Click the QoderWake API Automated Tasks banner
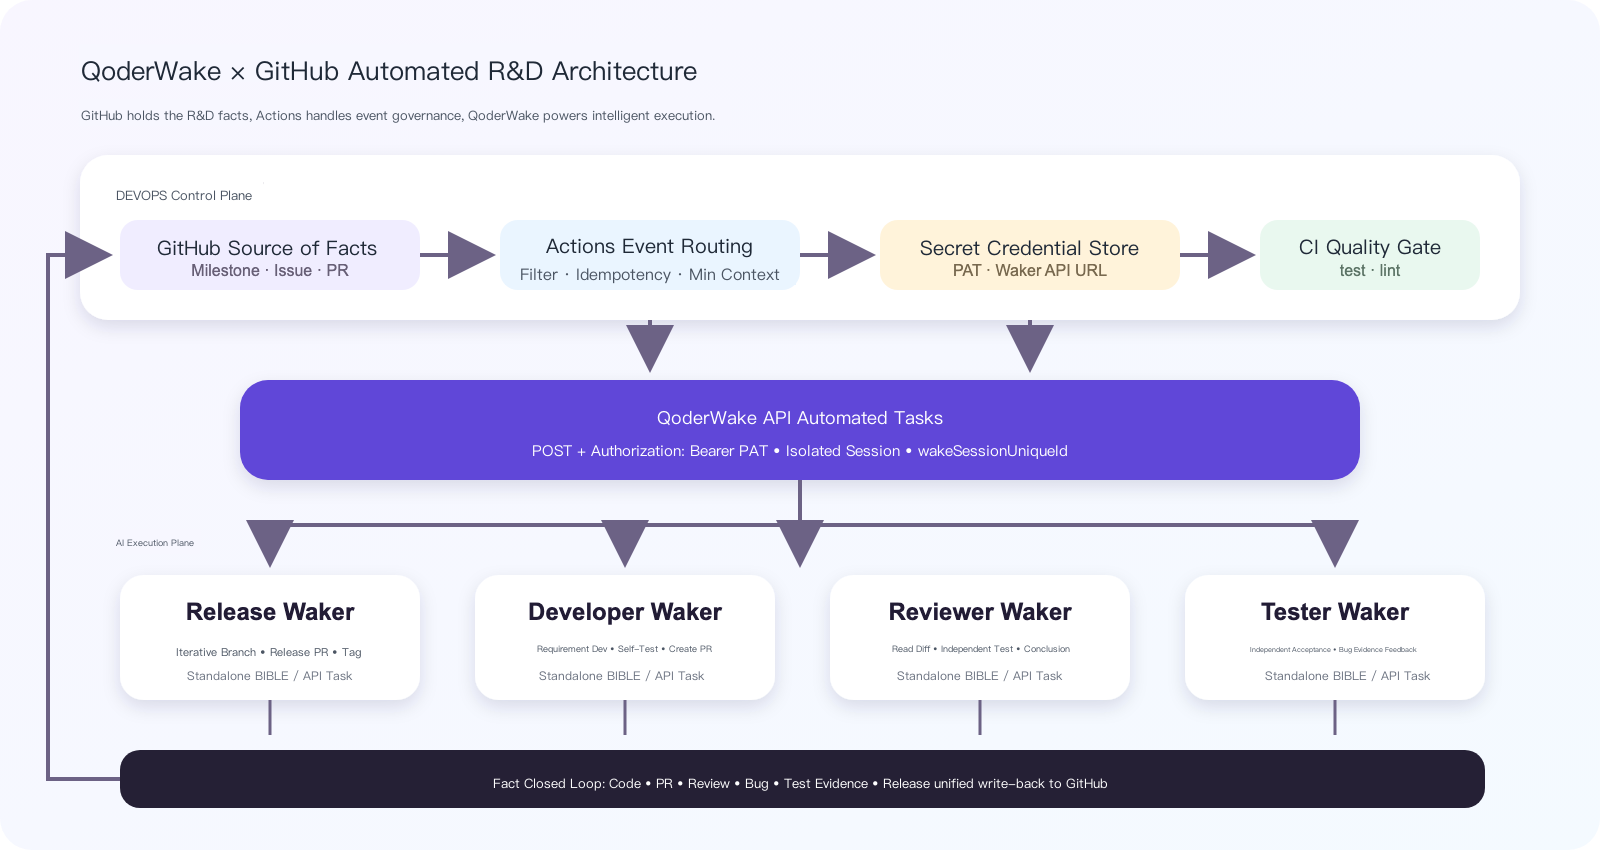This screenshot has width=1600, height=850. (x=800, y=430)
